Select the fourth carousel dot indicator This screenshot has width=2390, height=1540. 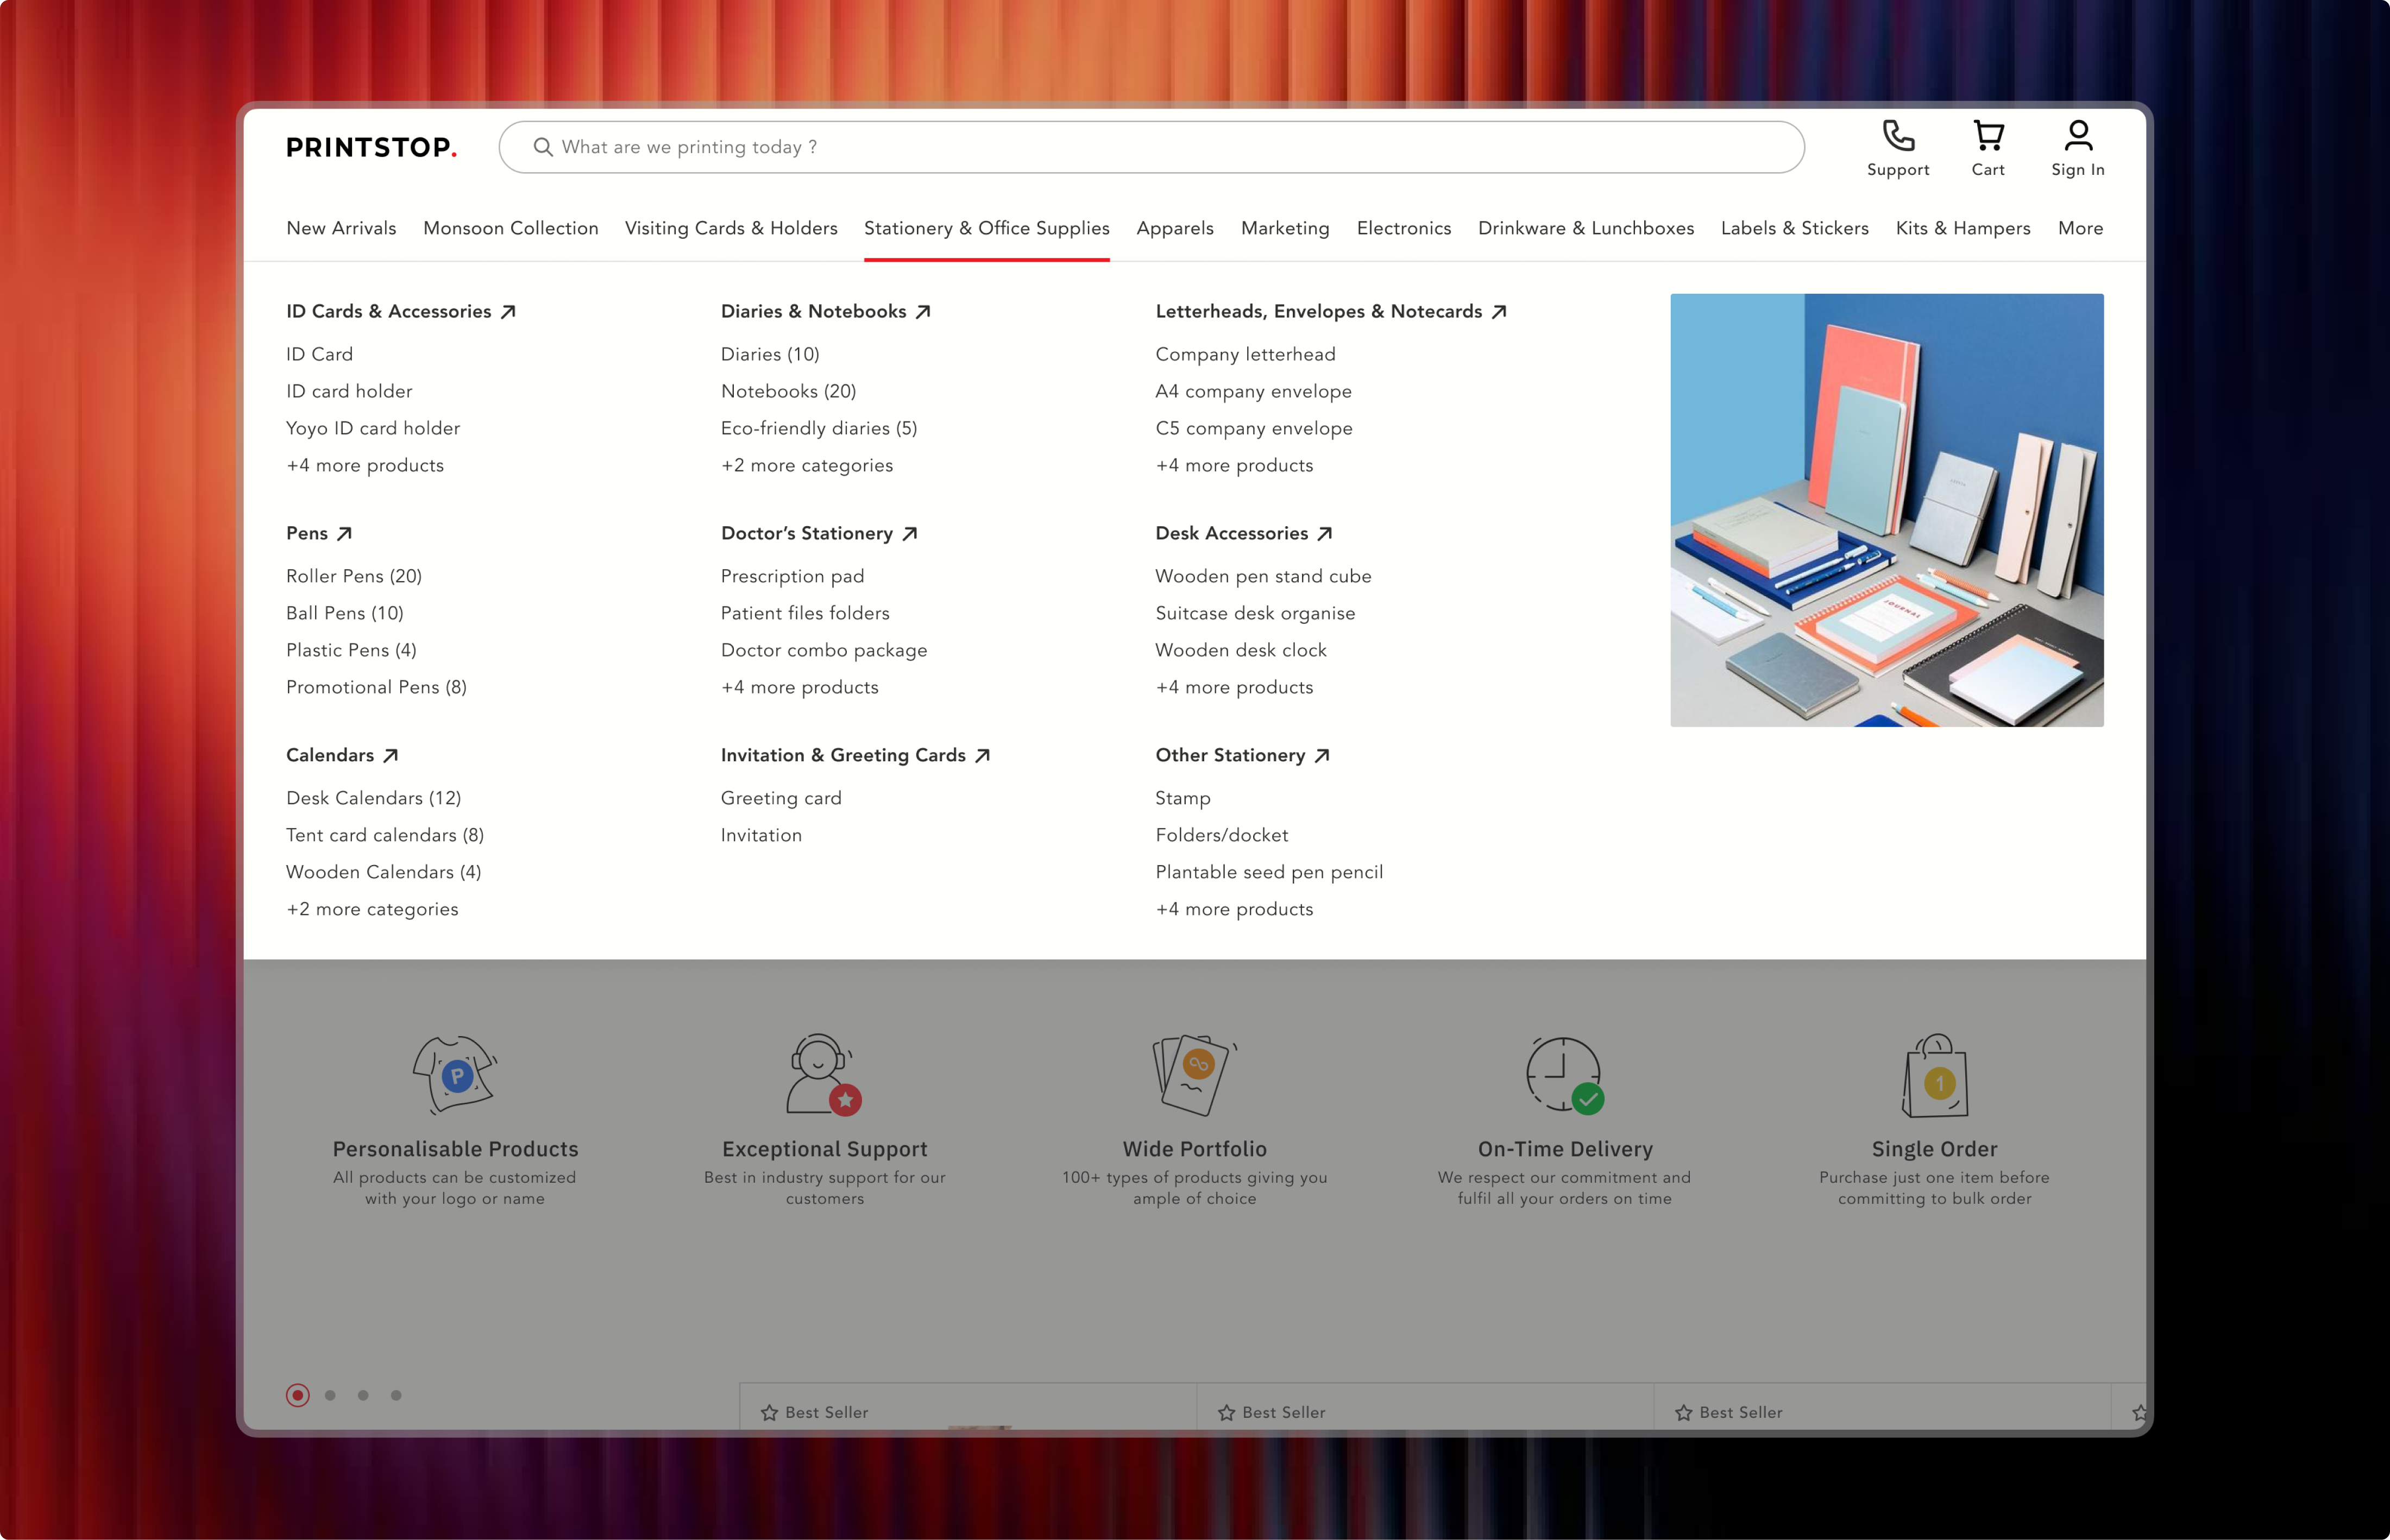pyautogui.click(x=396, y=1395)
